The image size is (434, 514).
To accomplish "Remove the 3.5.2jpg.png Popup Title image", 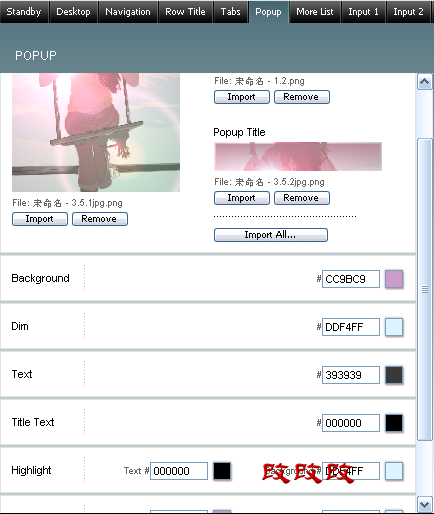I will click(302, 198).
